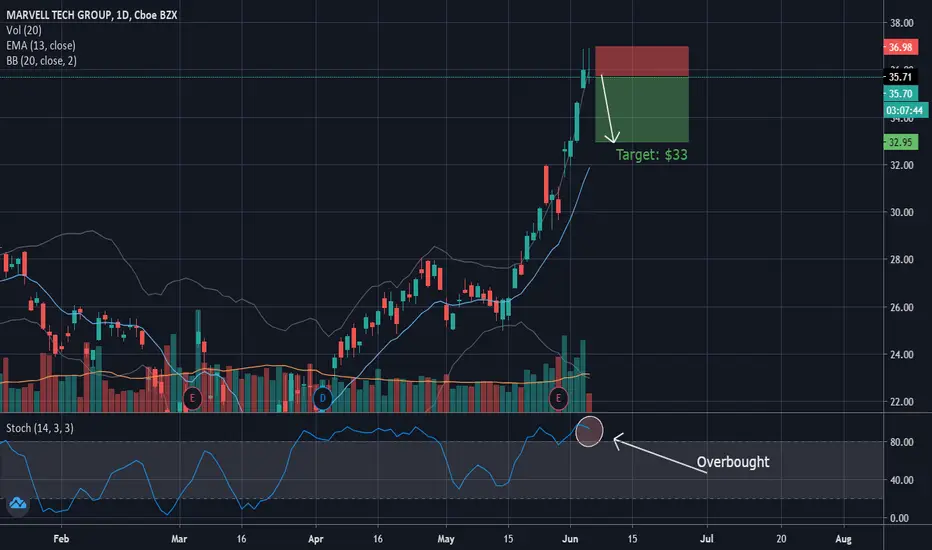932x550 pixels.
Task: Click the green 32.95 target price label
Action: tap(900, 142)
